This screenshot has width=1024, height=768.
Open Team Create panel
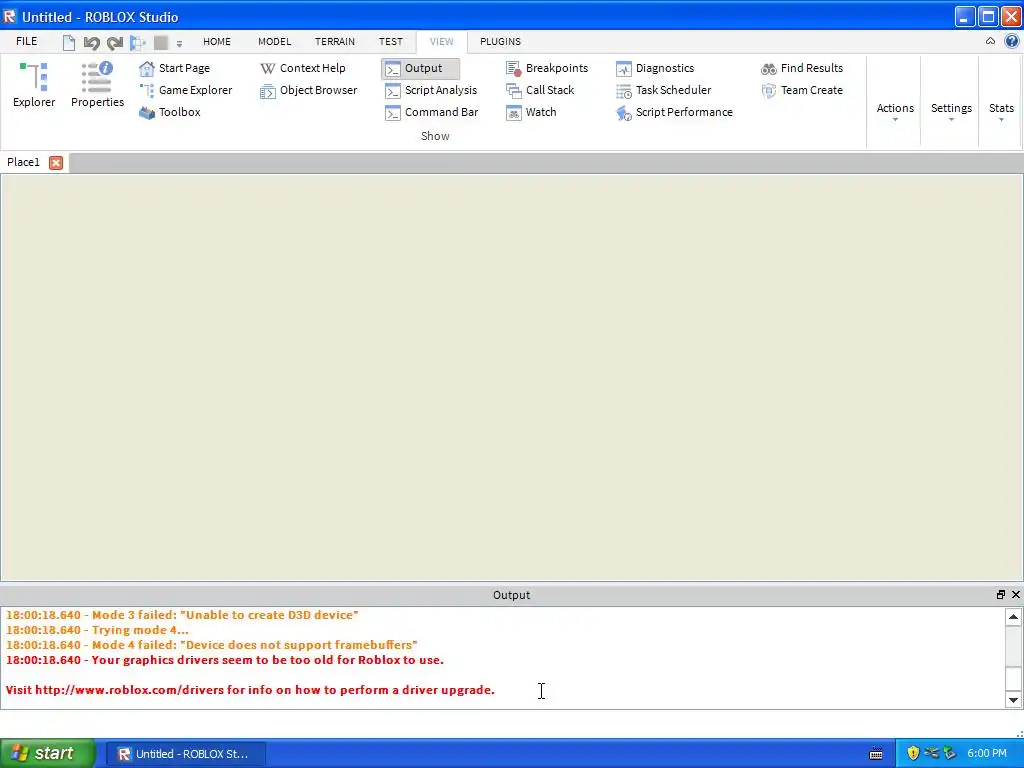pyautogui.click(x=802, y=90)
